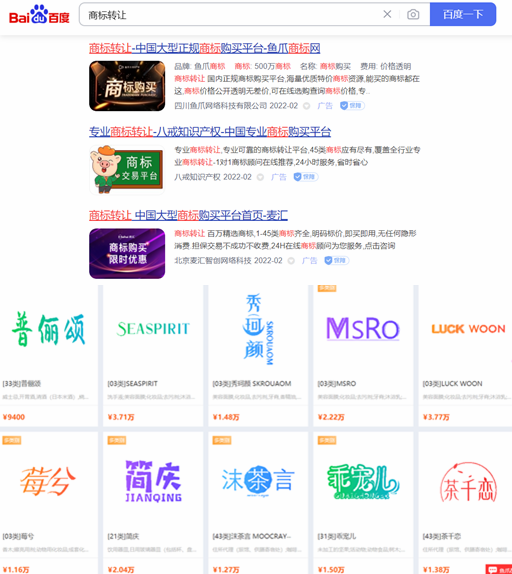Click the 广告 label on 四川鱼爪网络科技 row

tap(325, 106)
